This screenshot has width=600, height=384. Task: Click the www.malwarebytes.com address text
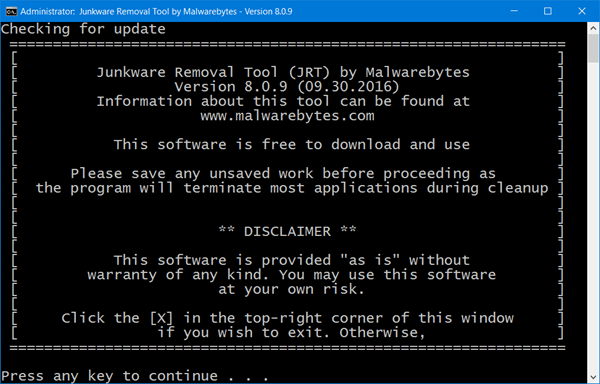pyautogui.click(x=287, y=116)
